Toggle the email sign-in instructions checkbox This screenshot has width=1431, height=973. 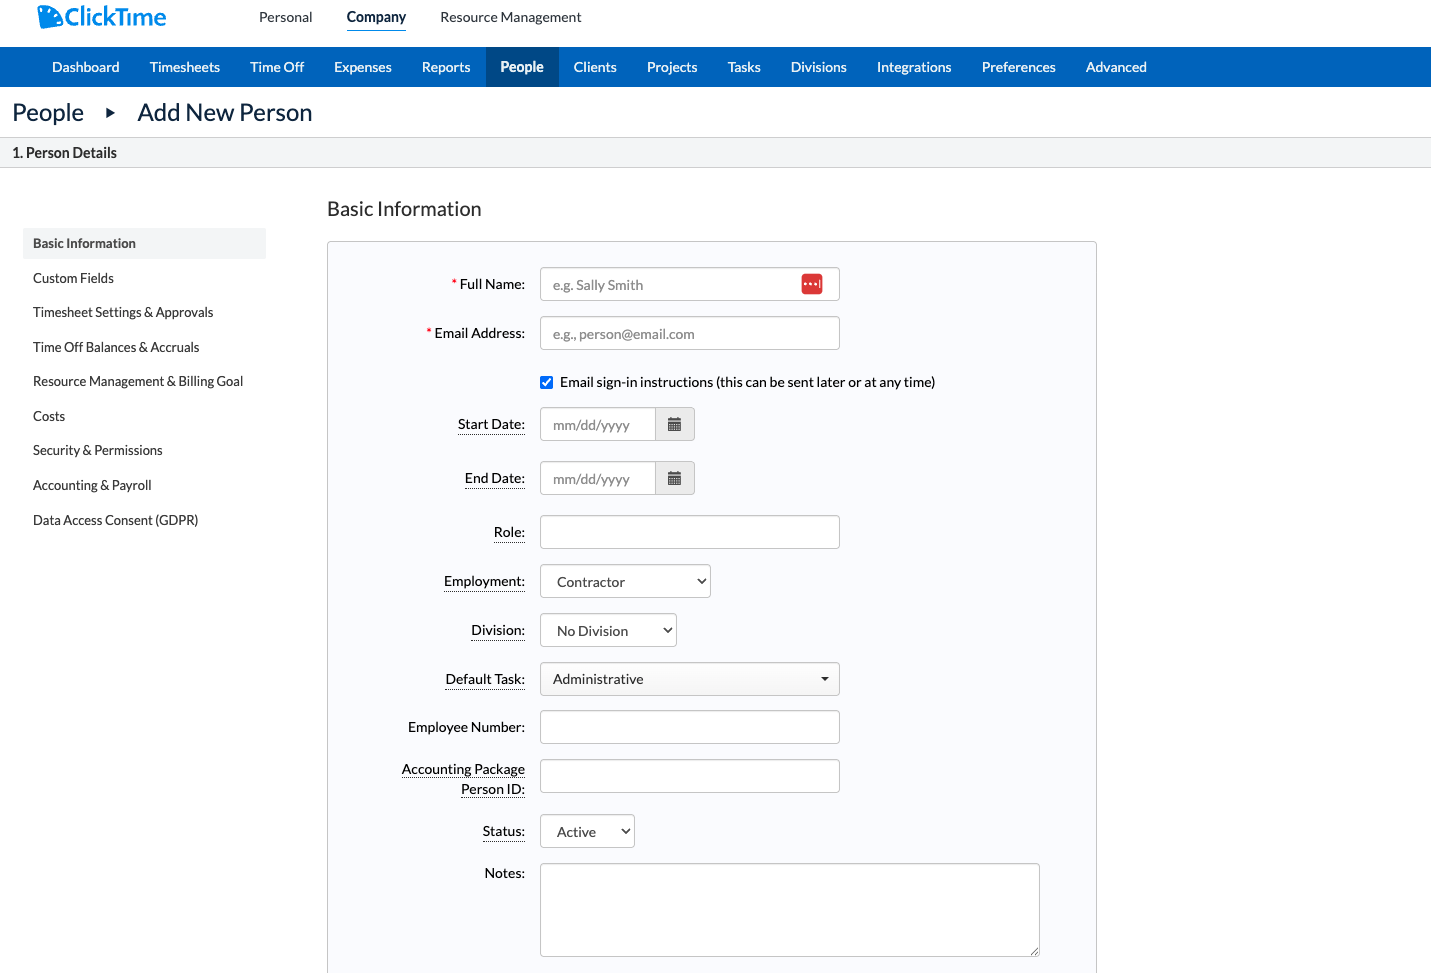coord(547,382)
